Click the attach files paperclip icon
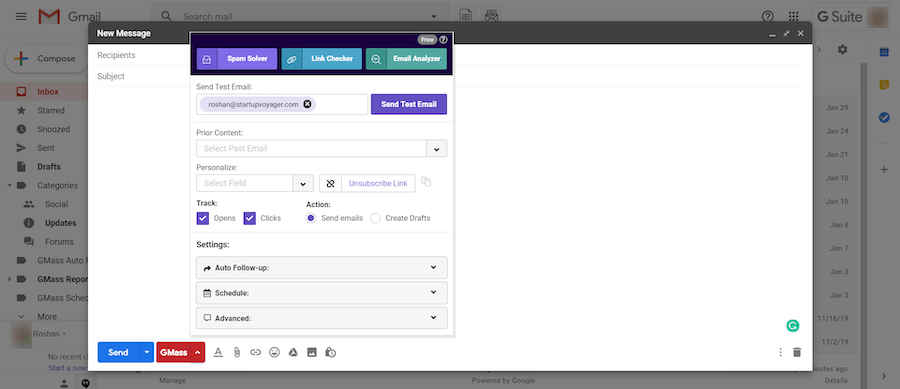The image size is (900, 389). (x=236, y=352)
